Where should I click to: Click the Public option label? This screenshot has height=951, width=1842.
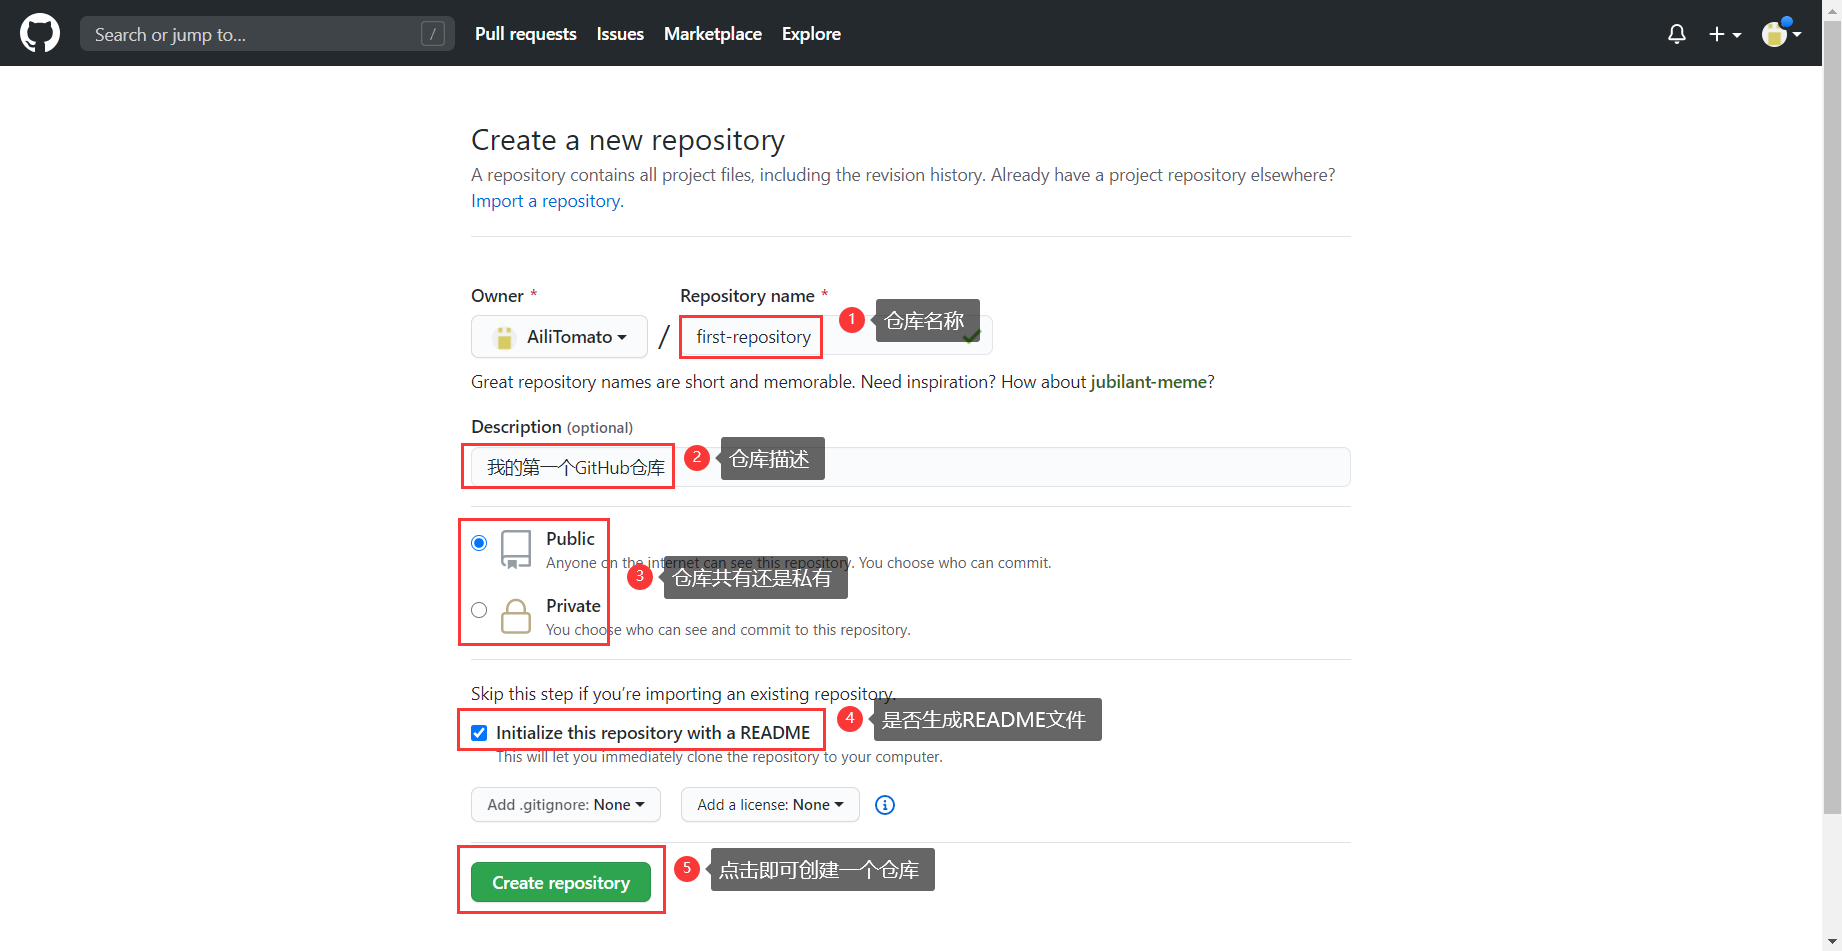570,539
